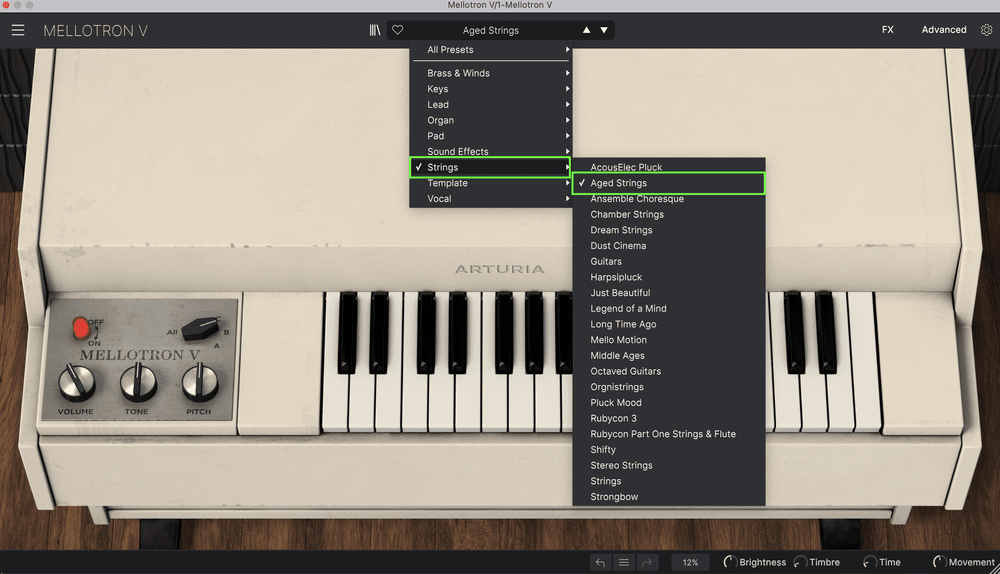Expand the Organ category
1000x574 pixels.
click(x=490, y=120)
